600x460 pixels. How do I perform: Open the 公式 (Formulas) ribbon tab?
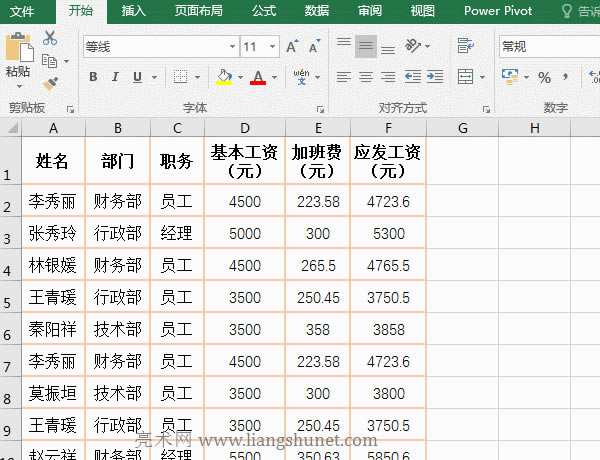click(264, 11)
